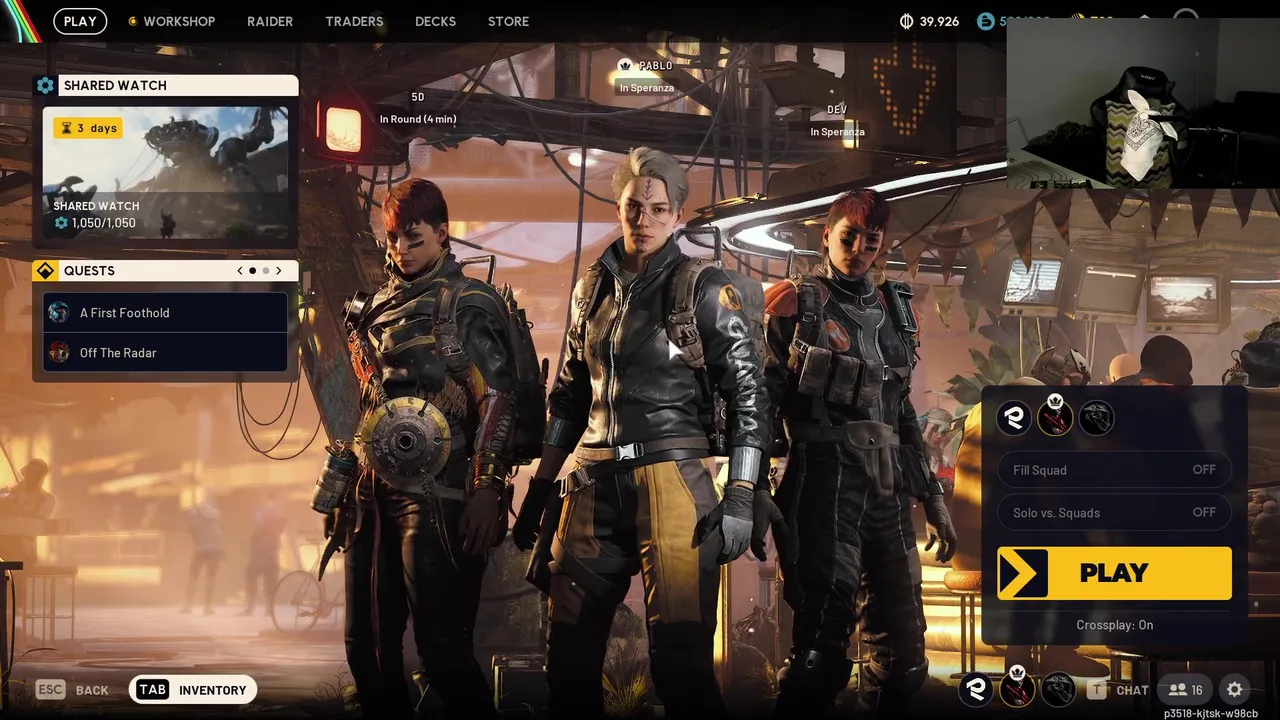Select the white logo avatar in play panel

click(x=1014, y=418)
